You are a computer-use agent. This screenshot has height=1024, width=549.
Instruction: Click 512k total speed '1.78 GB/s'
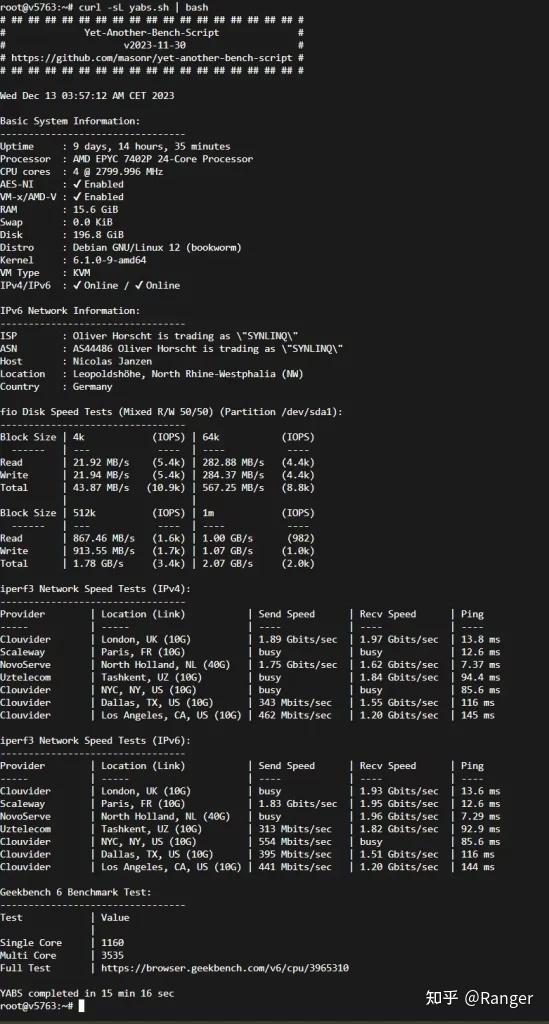99,564
